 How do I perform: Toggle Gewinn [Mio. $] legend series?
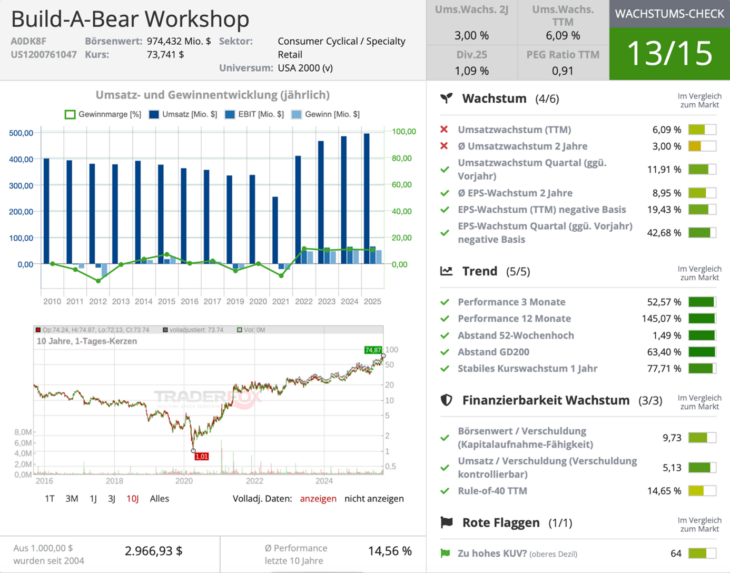[325, 114]
